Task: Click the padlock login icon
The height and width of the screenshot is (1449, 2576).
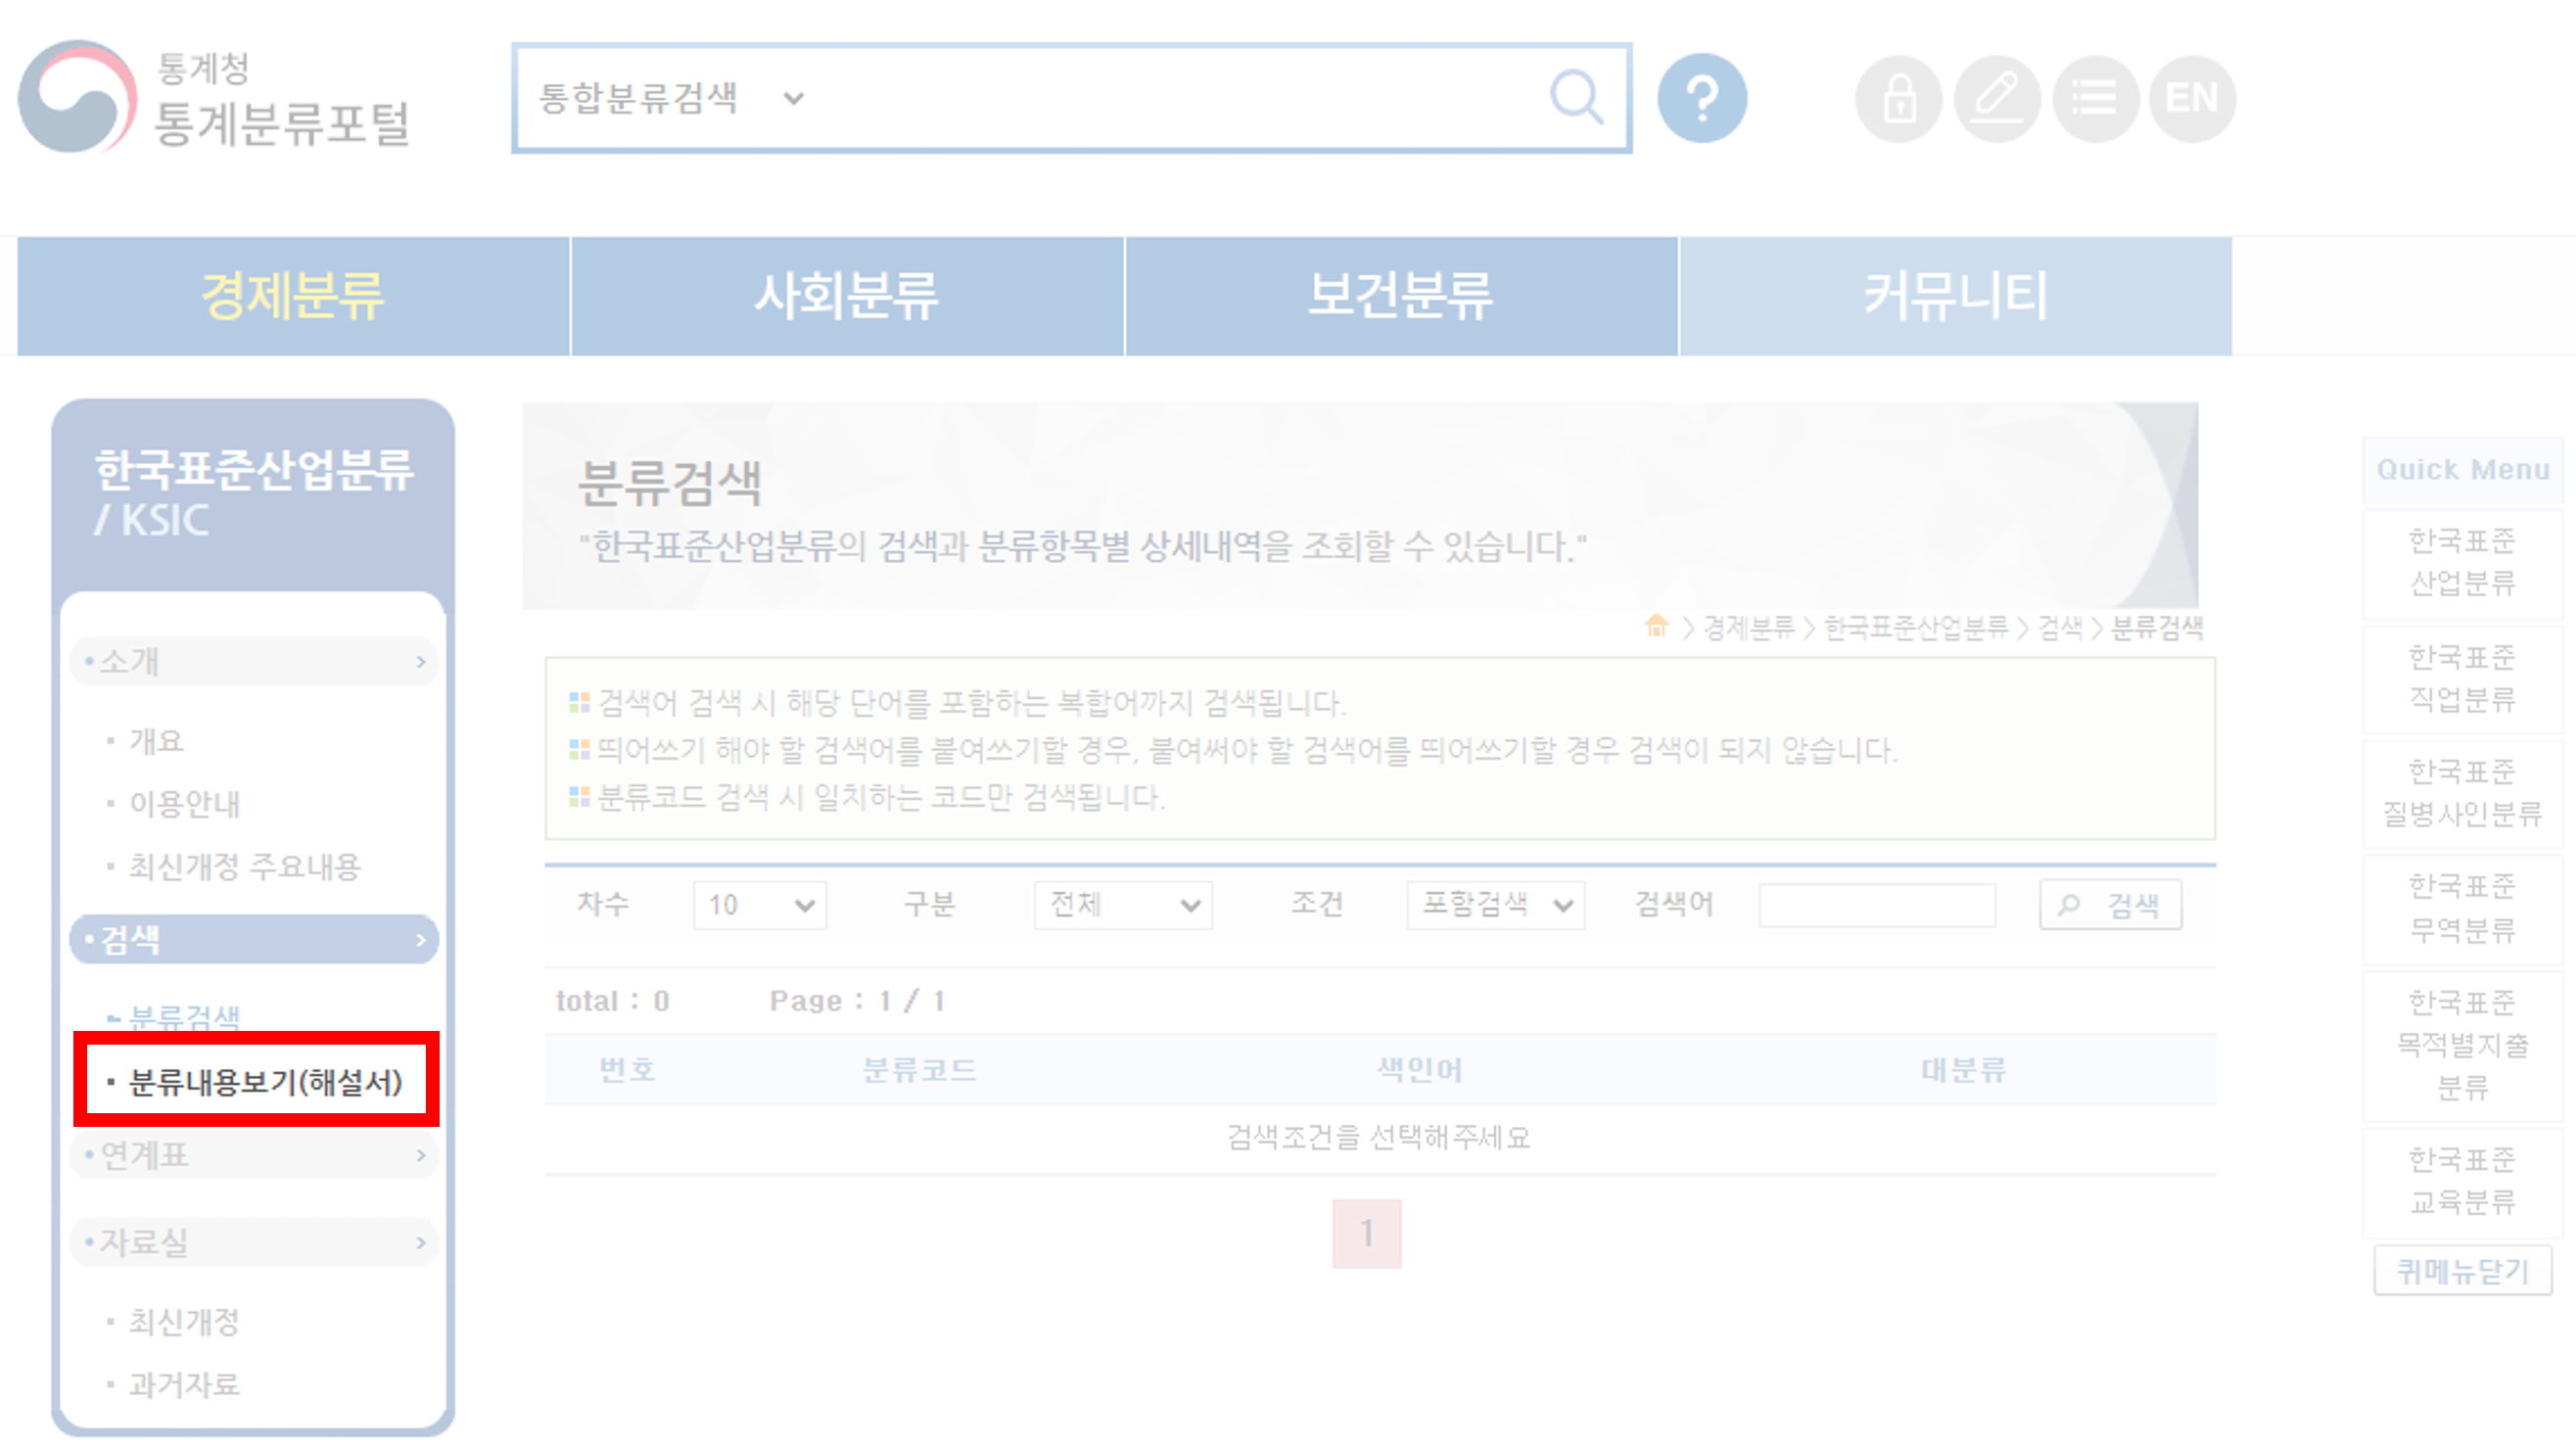Action: [x=1898, y=99]
